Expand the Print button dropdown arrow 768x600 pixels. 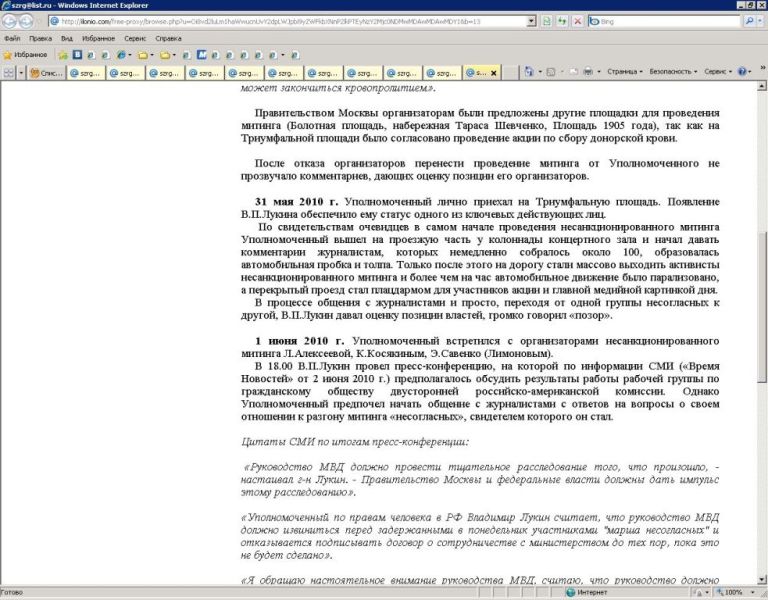599,72
